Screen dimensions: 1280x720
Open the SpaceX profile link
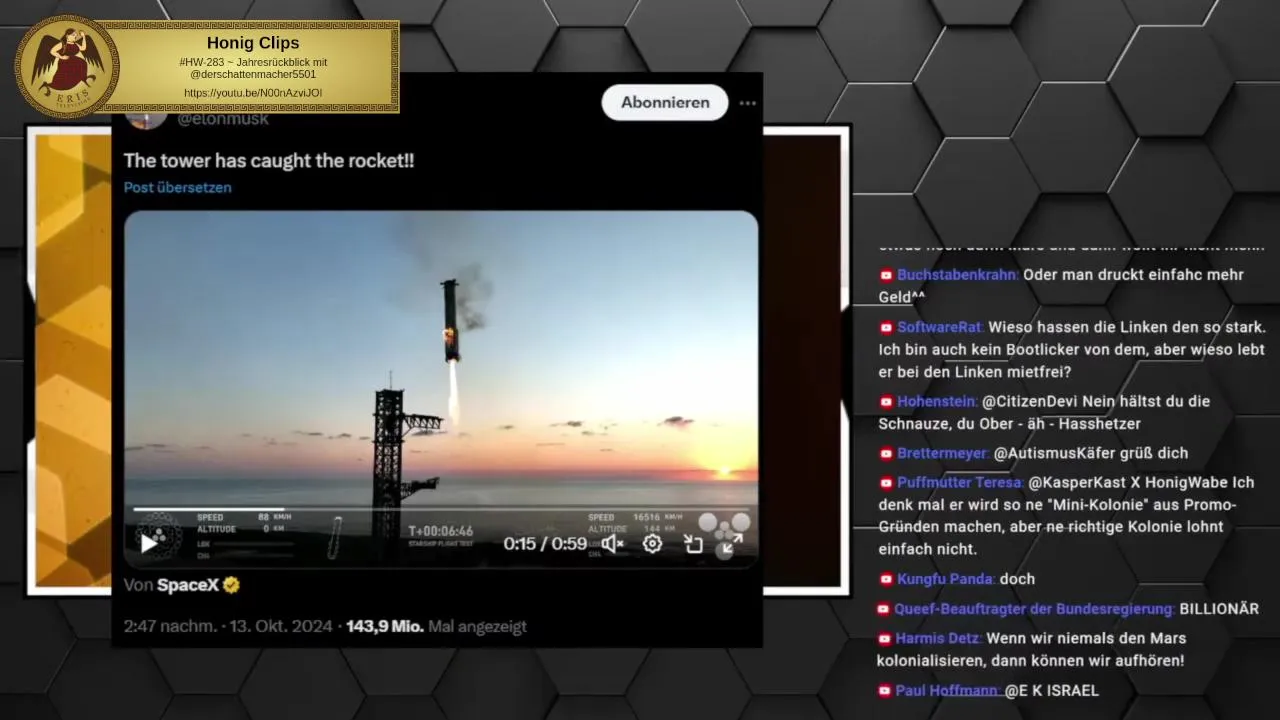point(188,585)
